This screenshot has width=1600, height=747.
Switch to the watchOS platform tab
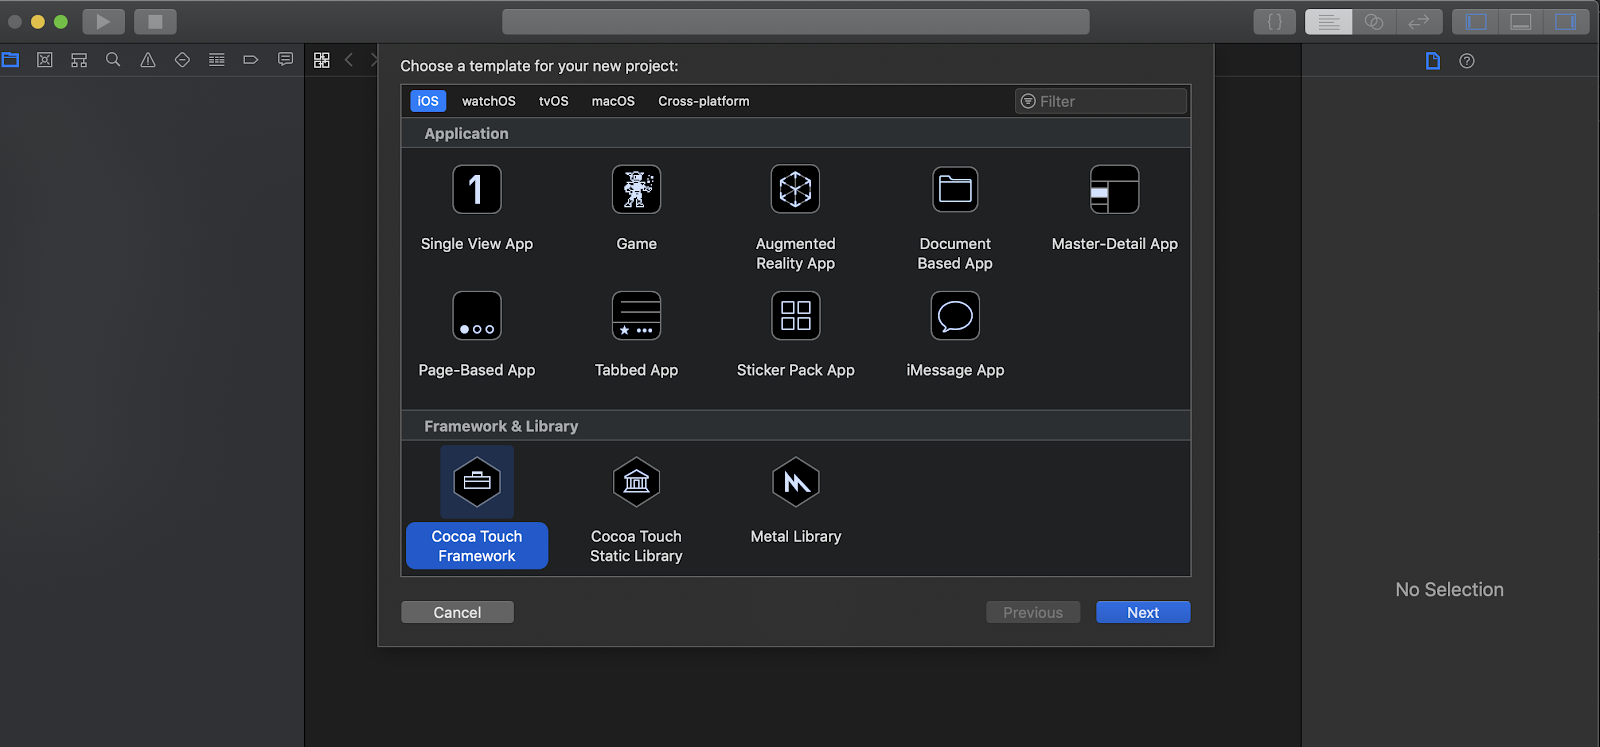click(489, 101)
